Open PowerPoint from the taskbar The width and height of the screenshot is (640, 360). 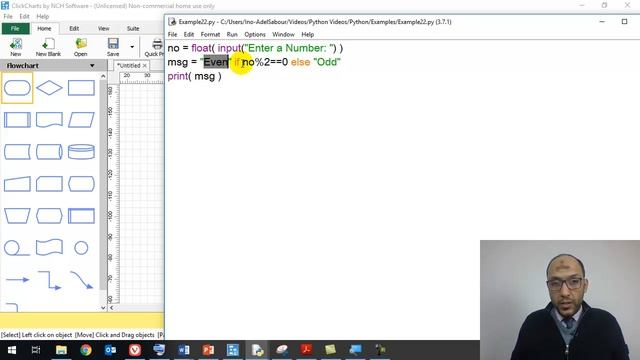pyautogui.click(x=208, y=350)
